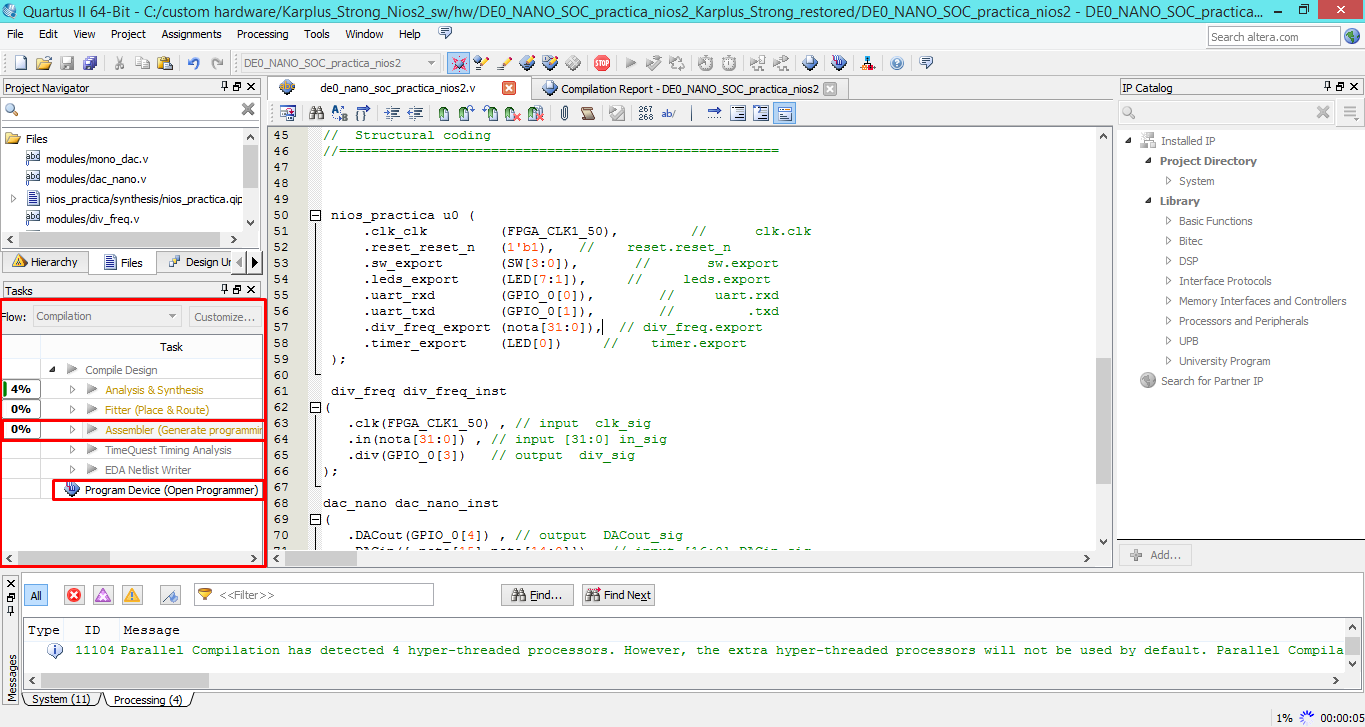Click the red Stop Processing icon
Screen dimensions: 1365x727
click(x=602, y=62)
